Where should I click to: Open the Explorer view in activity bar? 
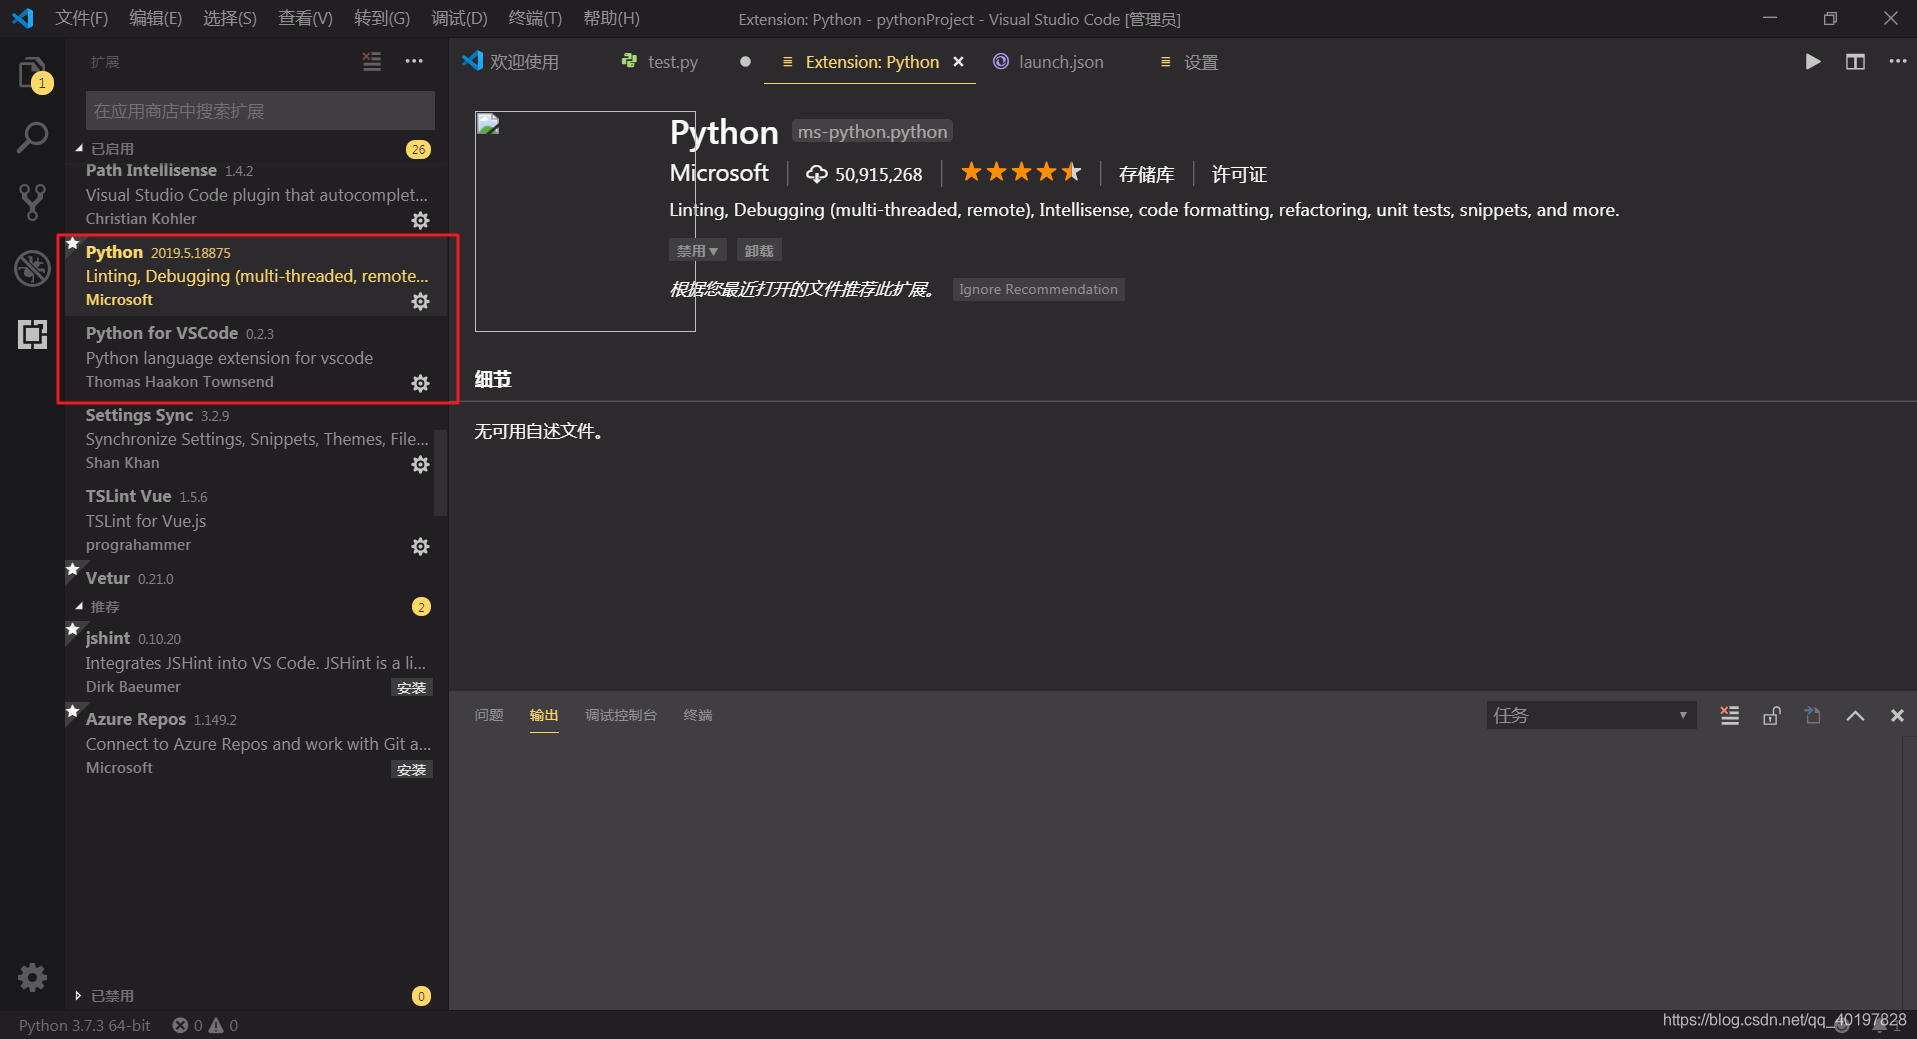(32, 75)
